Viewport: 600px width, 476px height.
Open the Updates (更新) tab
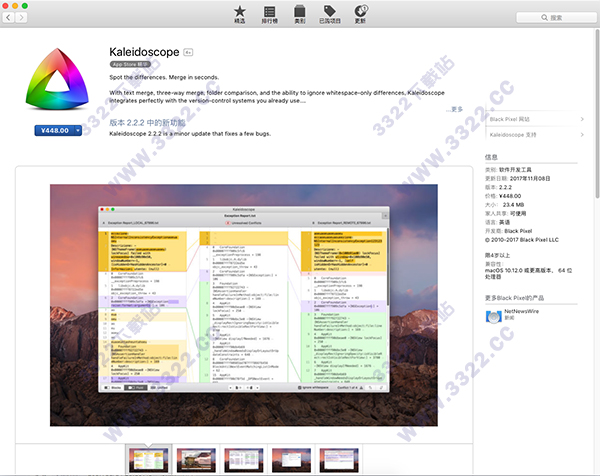(360, 15)
